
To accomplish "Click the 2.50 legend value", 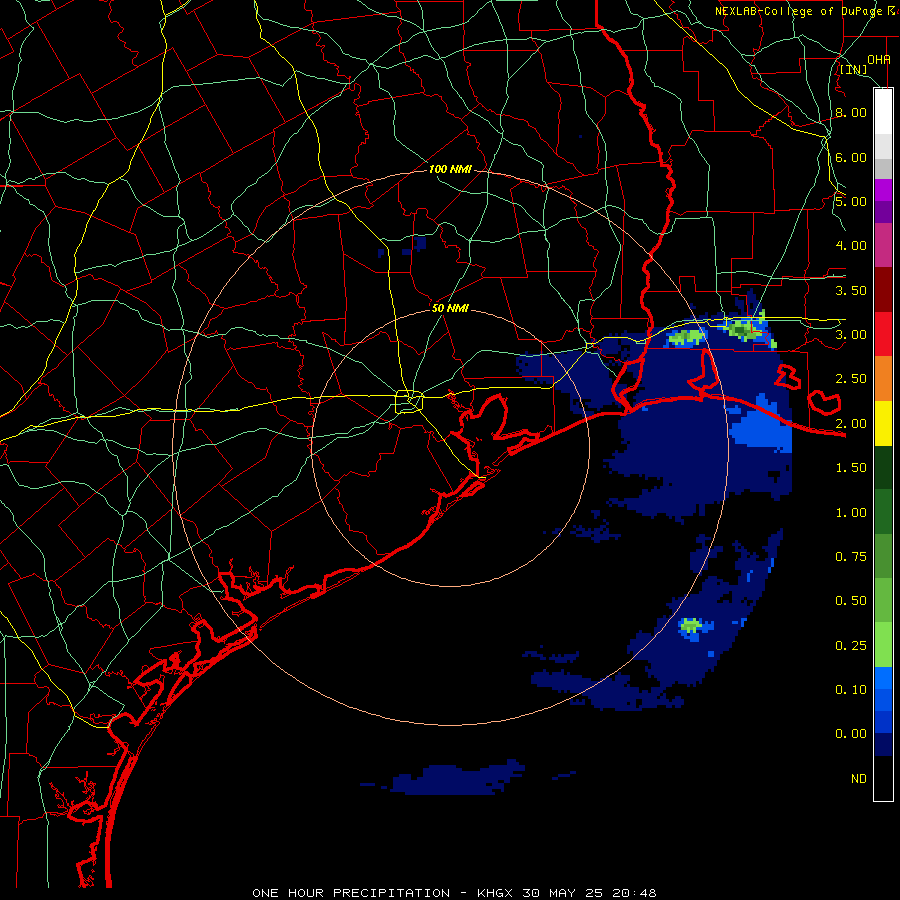I will 851,379.
